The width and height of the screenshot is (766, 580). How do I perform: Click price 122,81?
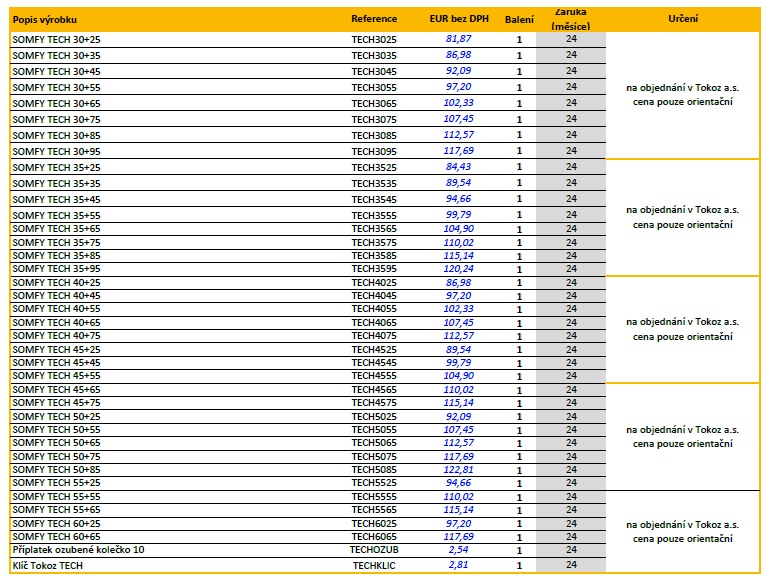coord(458,470)
